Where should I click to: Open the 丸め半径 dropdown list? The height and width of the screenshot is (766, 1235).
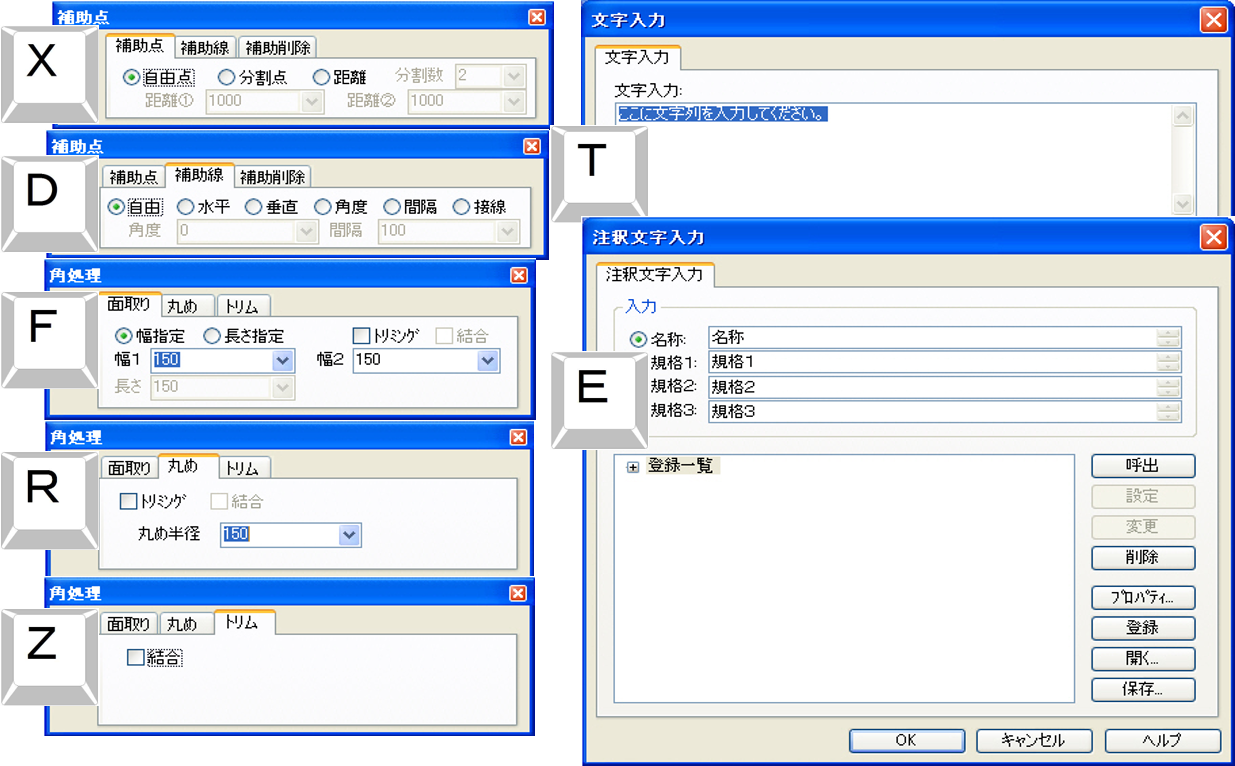348,535
